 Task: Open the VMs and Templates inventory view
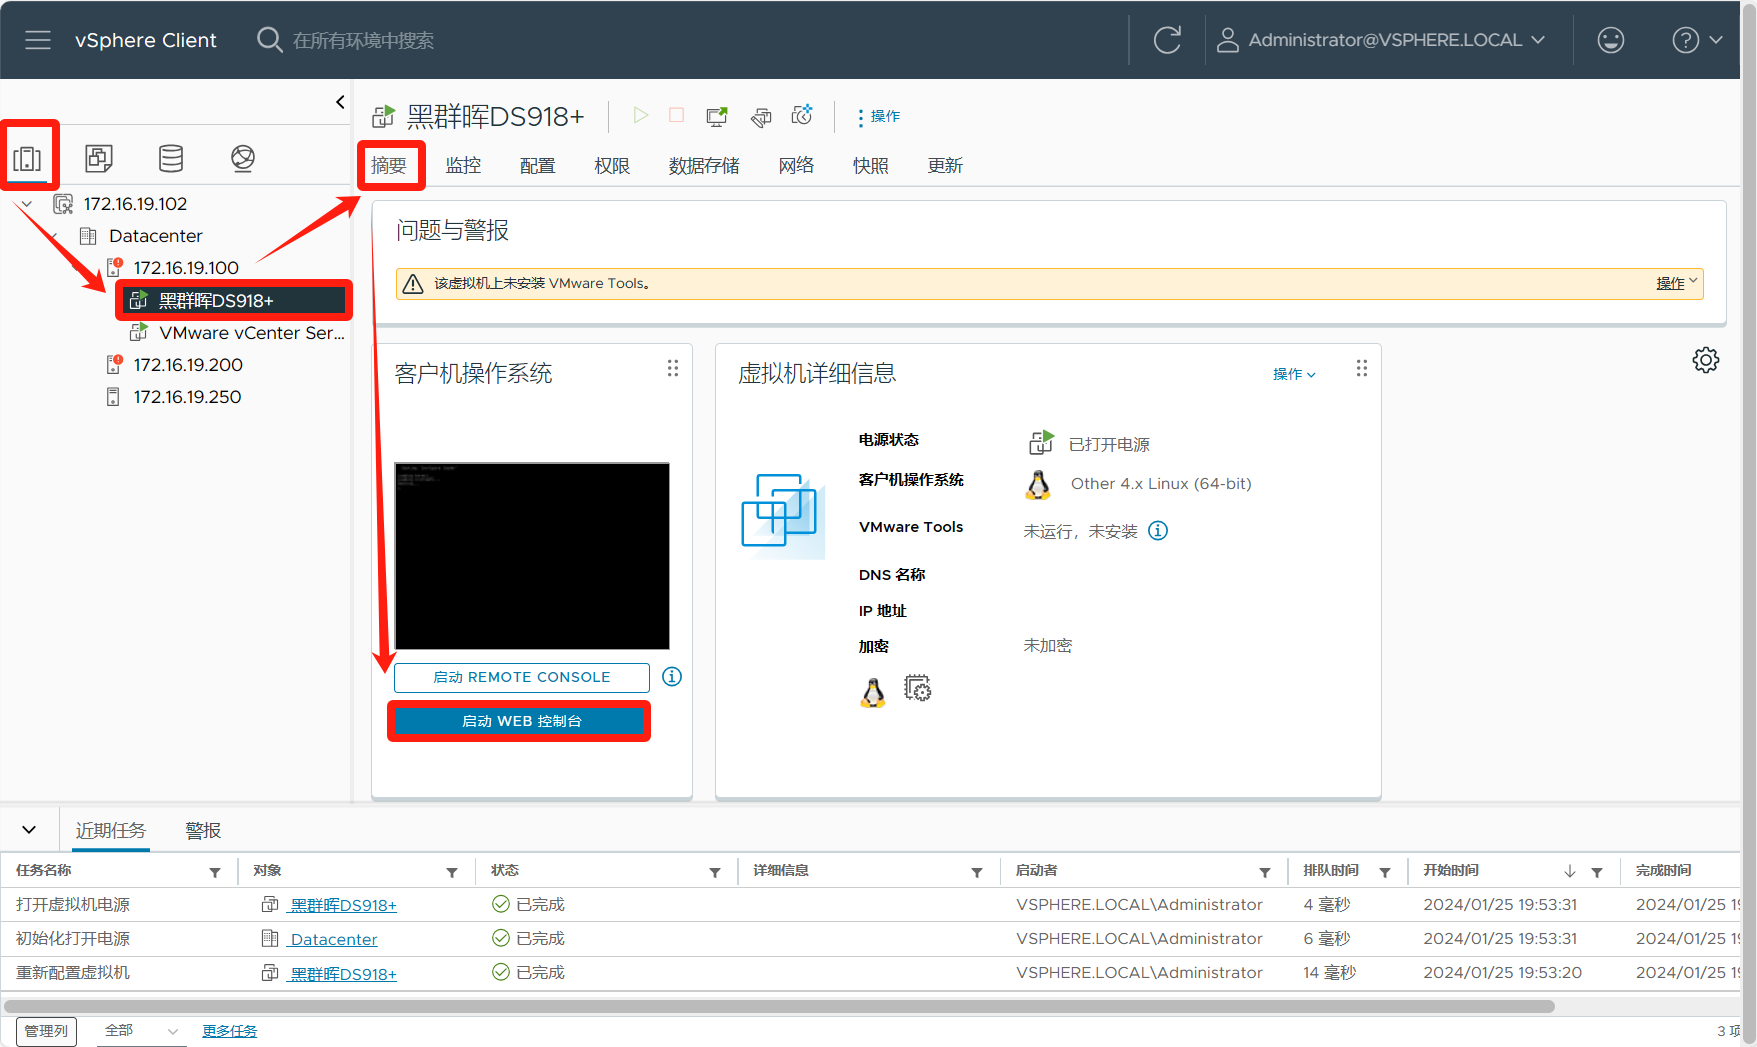point(99,158)
